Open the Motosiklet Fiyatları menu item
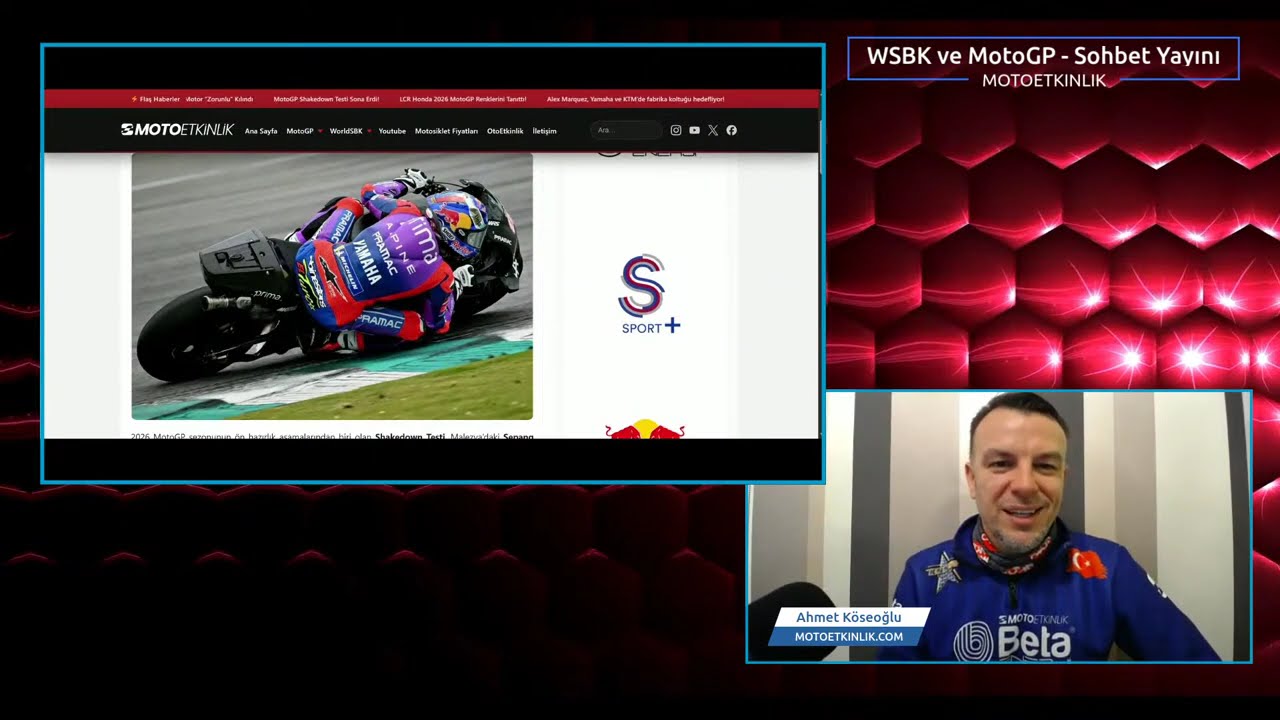 tap(446, 131)
